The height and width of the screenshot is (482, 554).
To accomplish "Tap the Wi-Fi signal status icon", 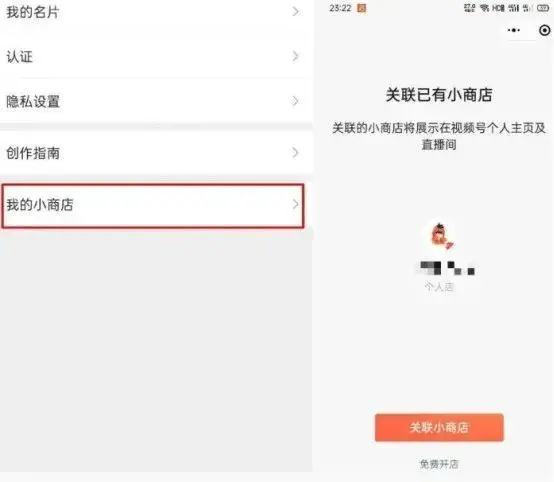I will click(x=484, y=8).
